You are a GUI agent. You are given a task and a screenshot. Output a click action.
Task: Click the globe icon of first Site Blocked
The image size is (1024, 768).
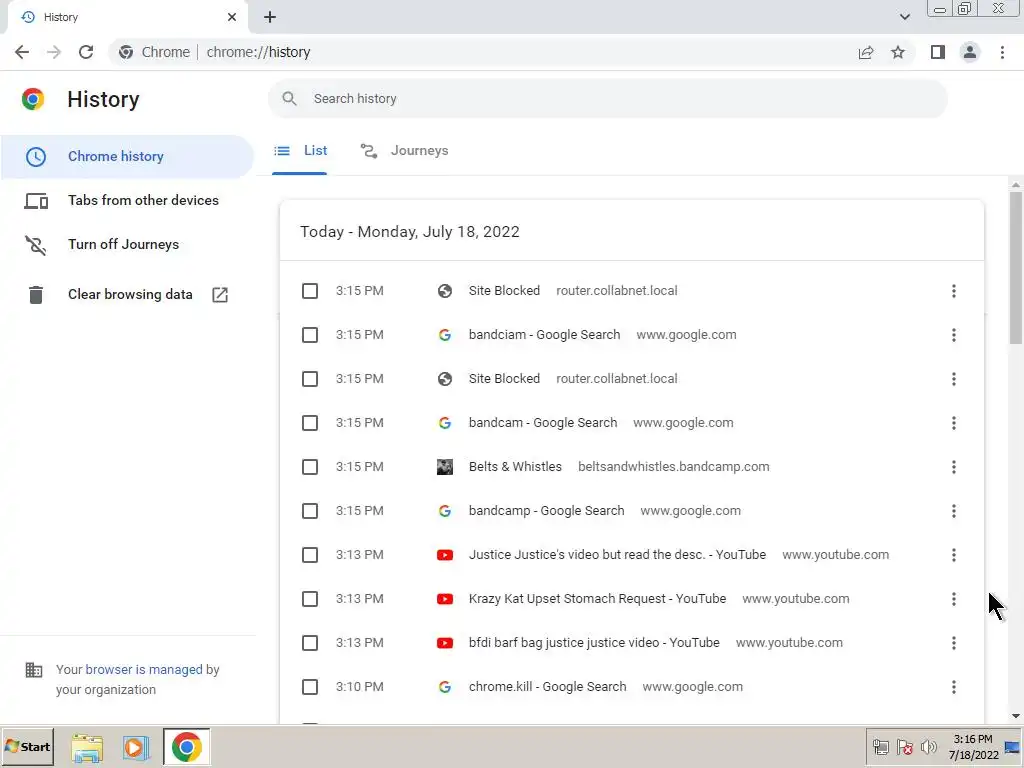click(445, 291)
